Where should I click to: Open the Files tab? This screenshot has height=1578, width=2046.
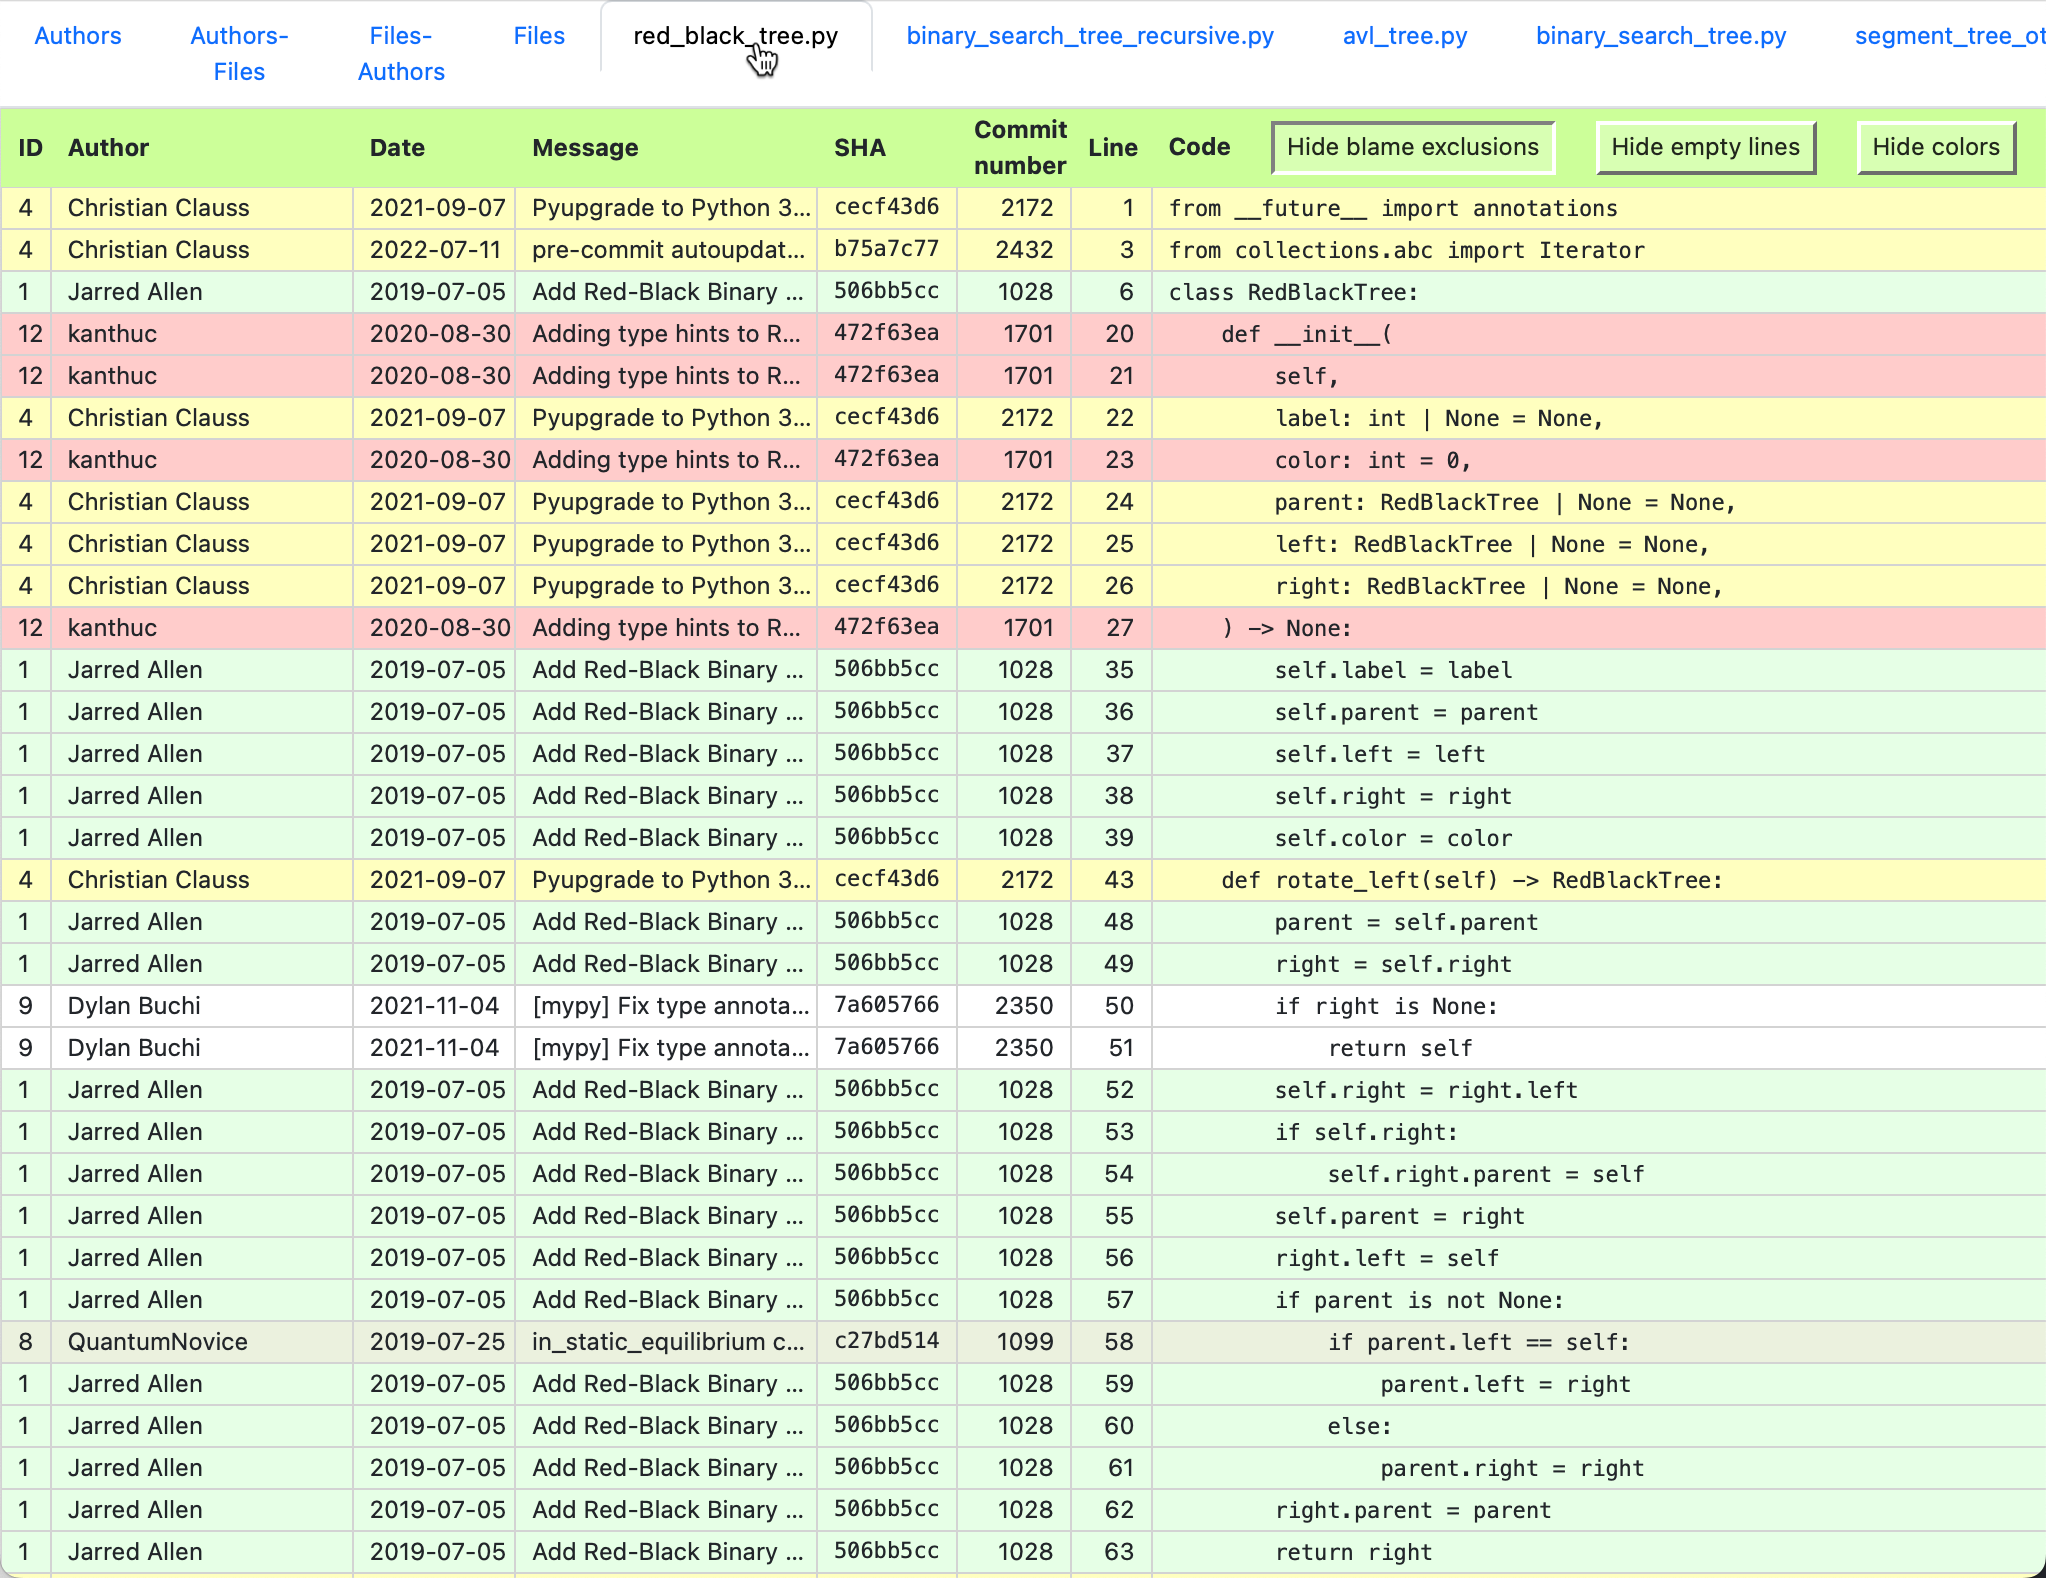(539, 36)
